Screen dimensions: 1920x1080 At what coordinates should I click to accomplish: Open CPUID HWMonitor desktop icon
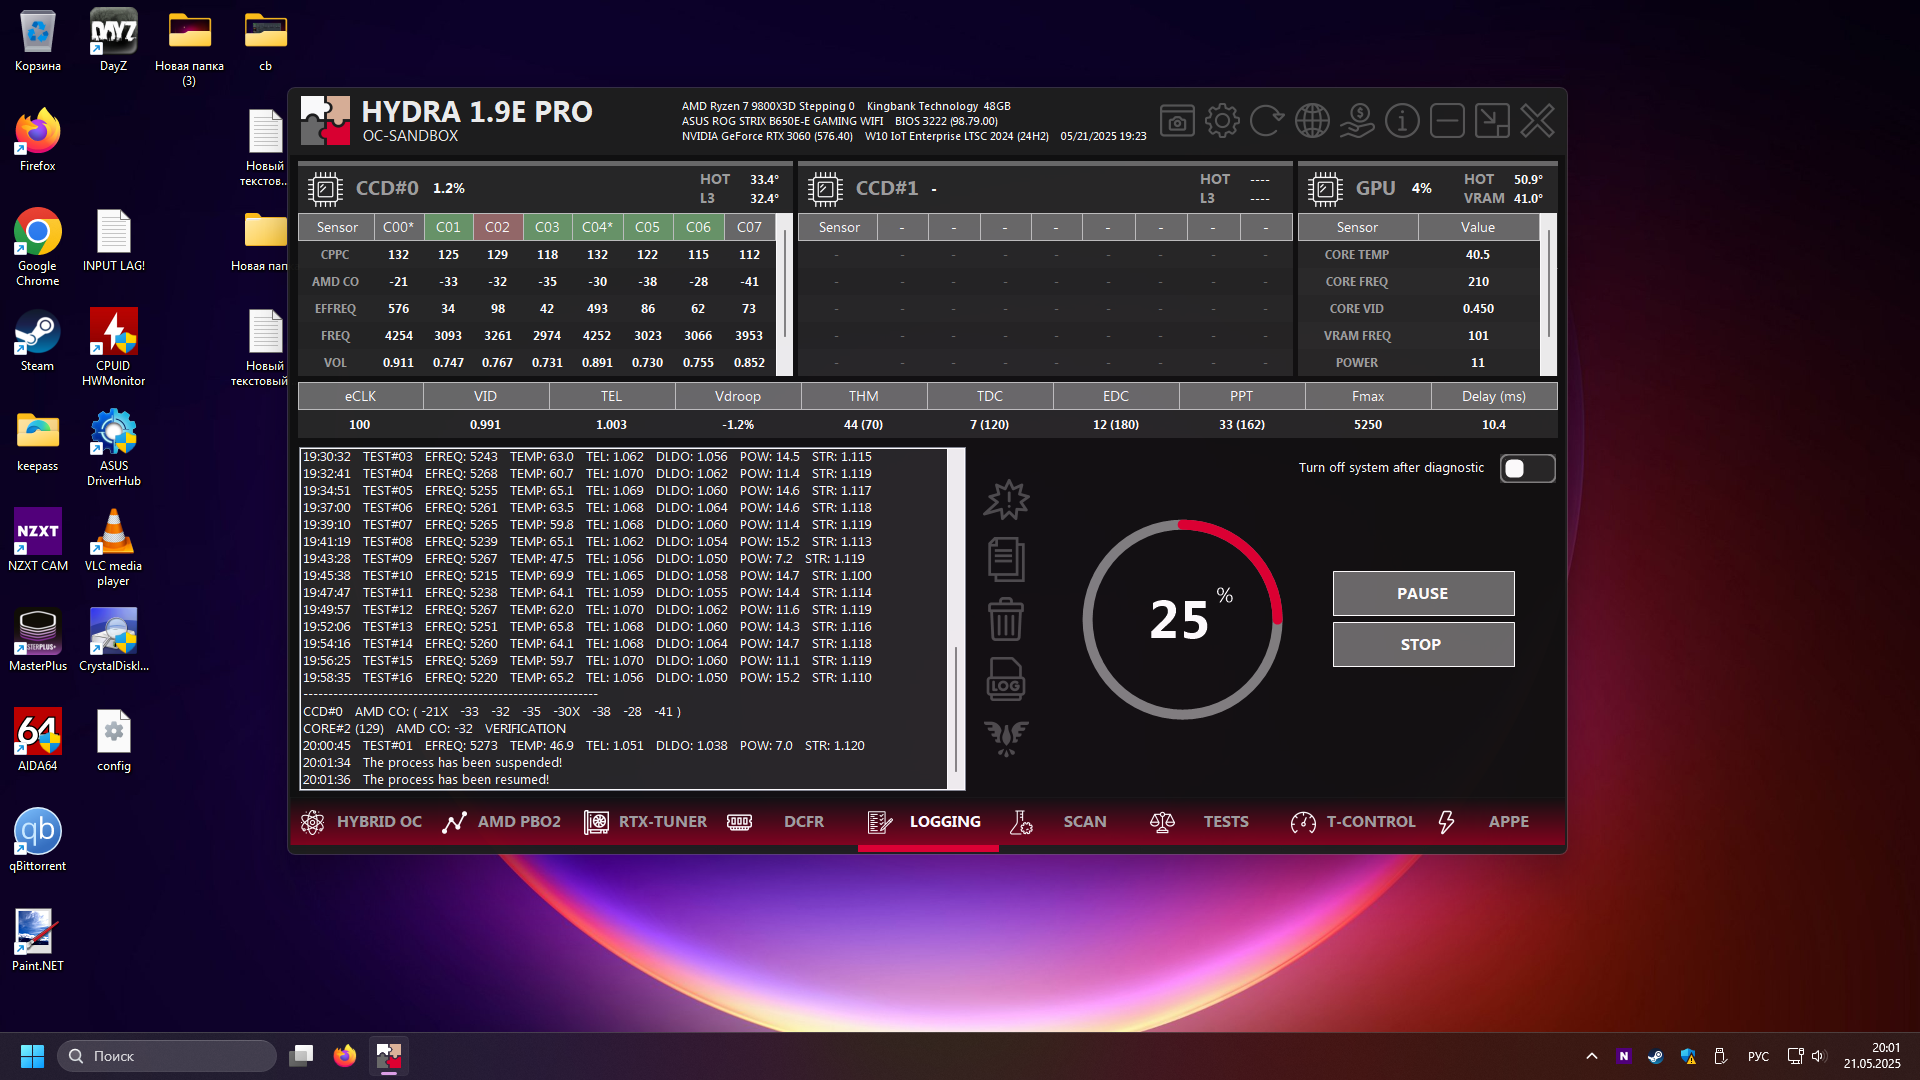coord(113,347)
